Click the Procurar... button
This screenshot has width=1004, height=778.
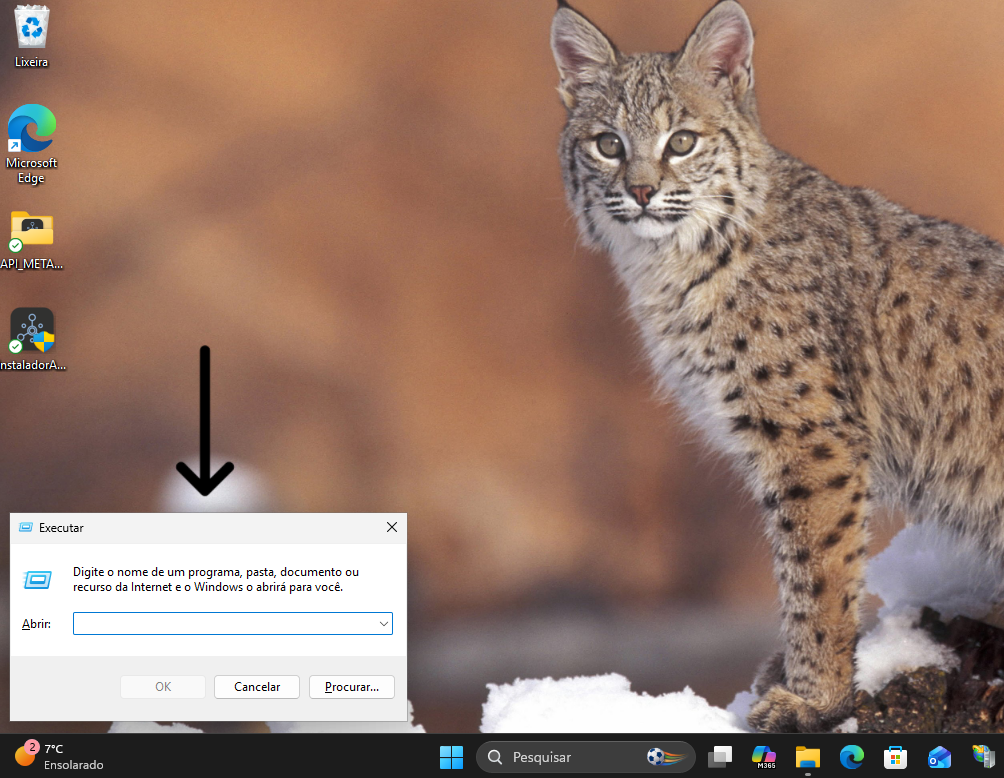point(352,687)
